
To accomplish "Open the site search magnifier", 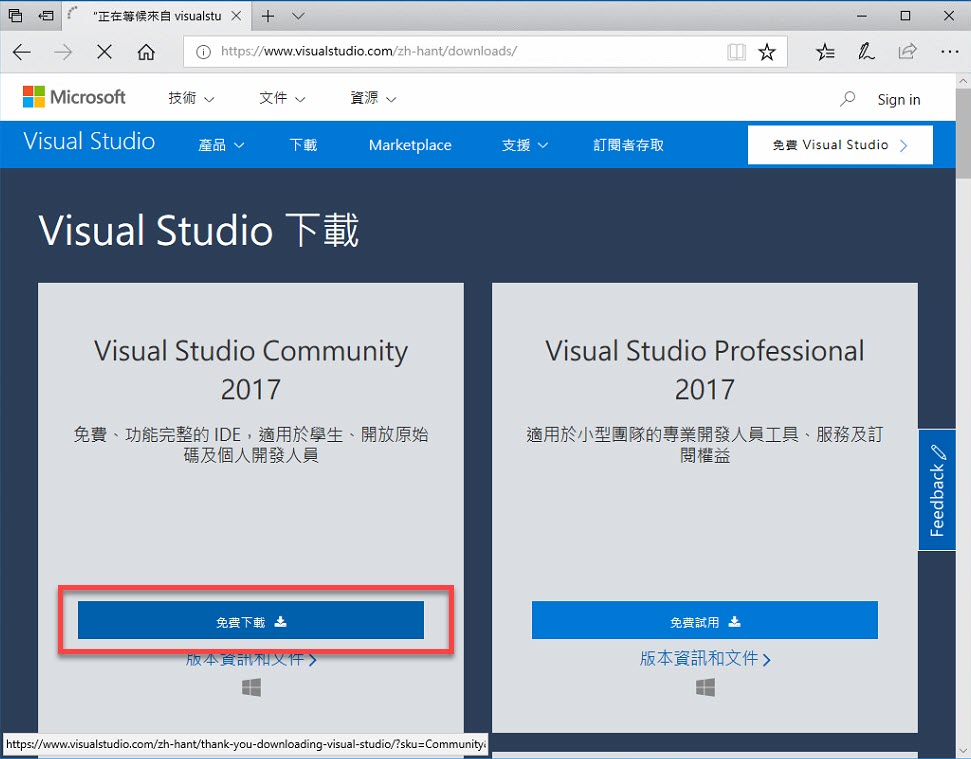I will pos(847,99).
